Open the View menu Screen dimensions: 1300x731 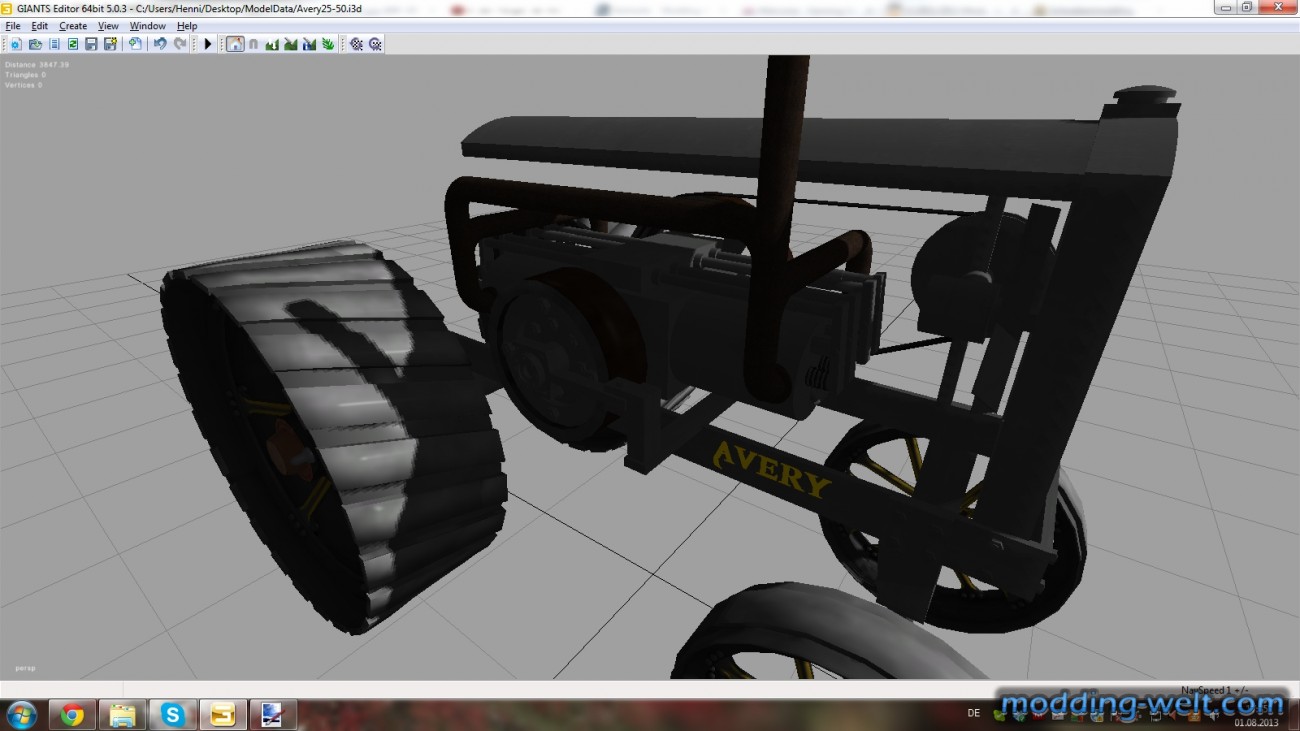[x=108, y=26]
